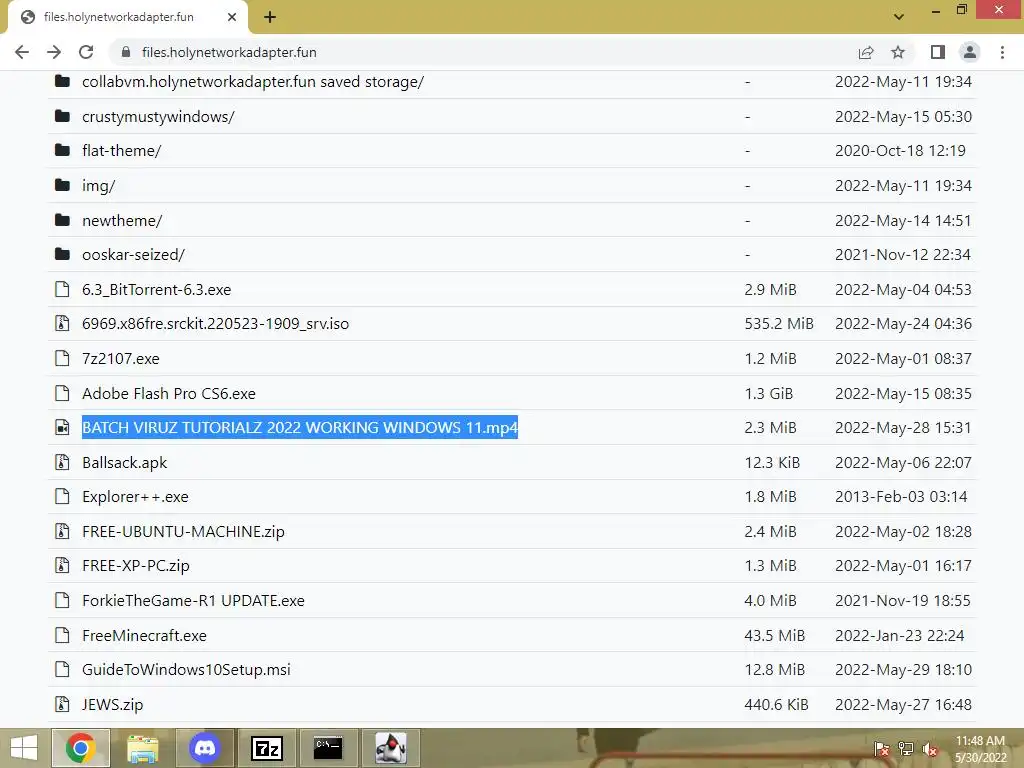This screenshot has width=1024, height=768.
Task: Click the folder icon beside newtheme
Action: pyautogui.click(x=62, y=220)
